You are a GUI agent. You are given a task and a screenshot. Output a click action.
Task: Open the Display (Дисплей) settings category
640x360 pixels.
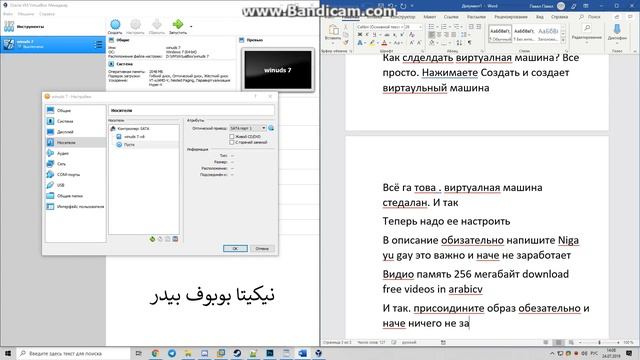click(x=76, y=131)
